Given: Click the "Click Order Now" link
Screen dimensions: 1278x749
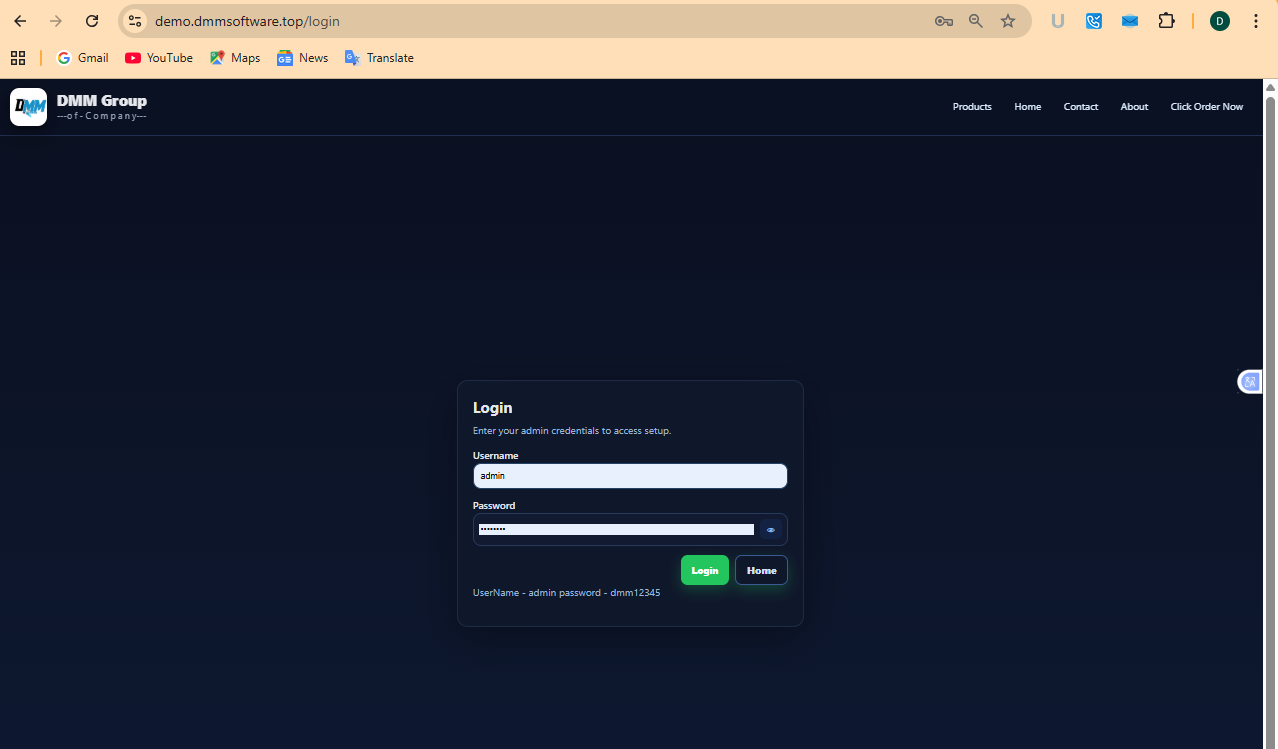Looking at the screenshot, I should [1206, 106].
